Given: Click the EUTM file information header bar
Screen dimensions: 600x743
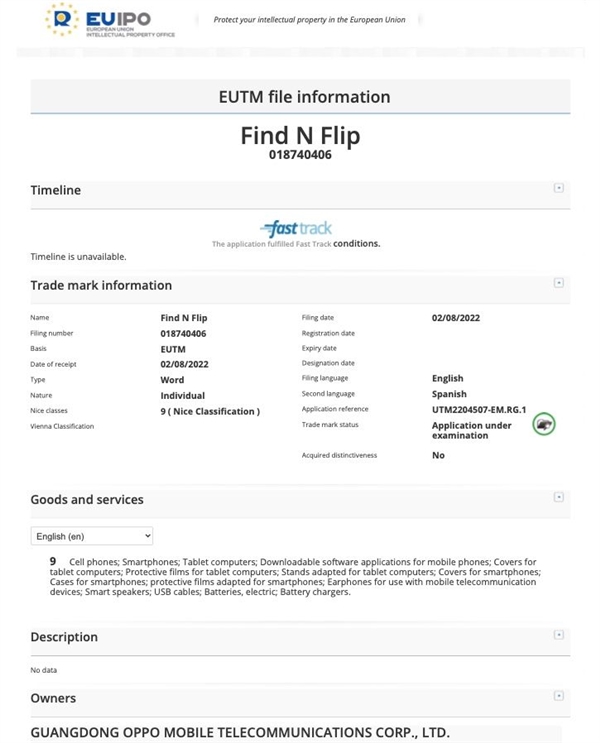Looking at the screenshot, I should (x=300, y=97).
